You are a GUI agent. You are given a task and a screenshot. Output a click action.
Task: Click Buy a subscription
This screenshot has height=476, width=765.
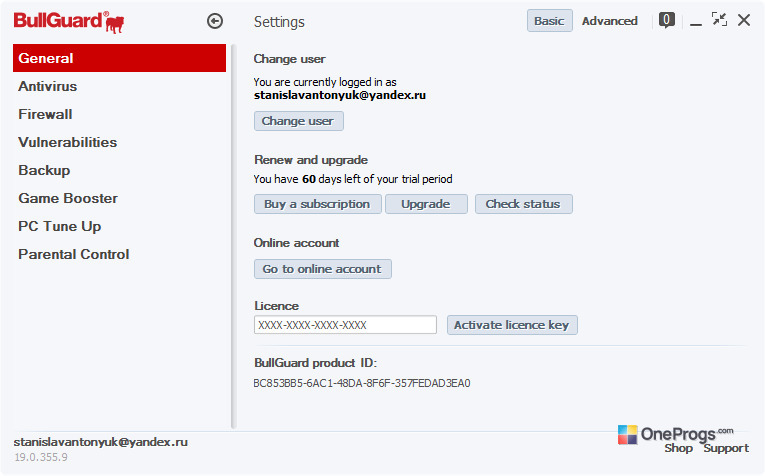click(x=318, y=204)
